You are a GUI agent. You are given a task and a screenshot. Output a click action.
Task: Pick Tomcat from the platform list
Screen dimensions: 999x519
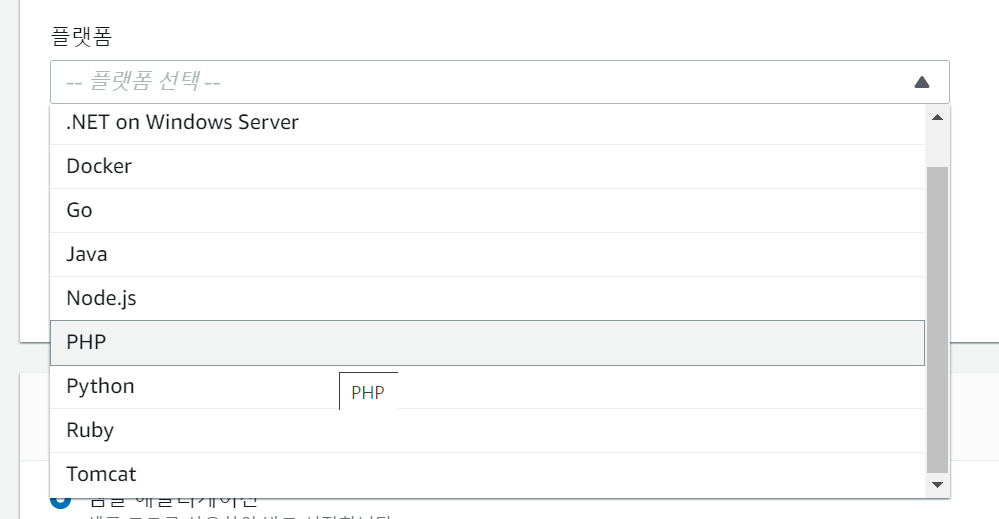point(487,474)
